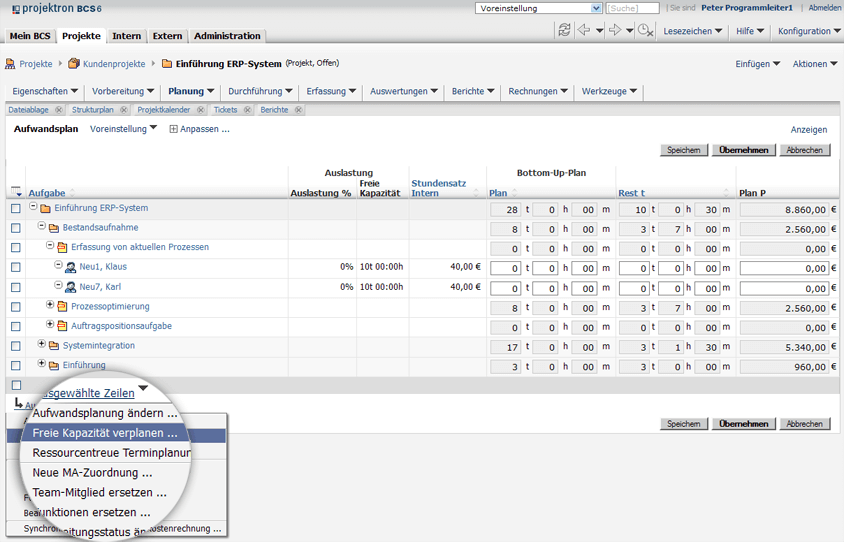Viewport: 844px width, 542px height.
Task: Click the top Übernehmen button
Action: [744, 150]
